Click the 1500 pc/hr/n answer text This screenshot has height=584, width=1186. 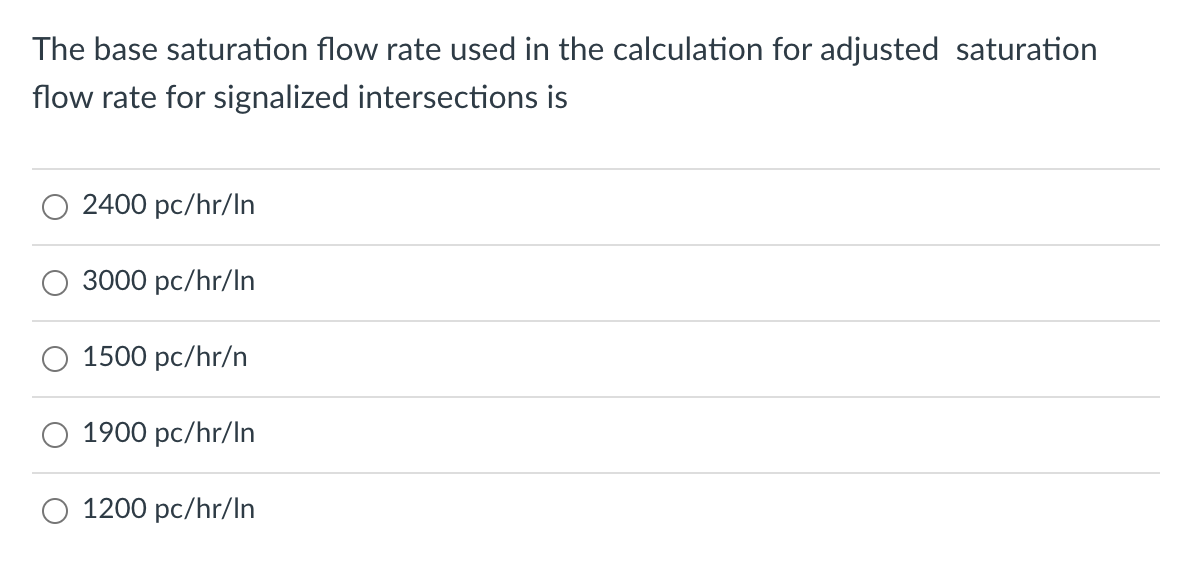(x=164, y=358)
